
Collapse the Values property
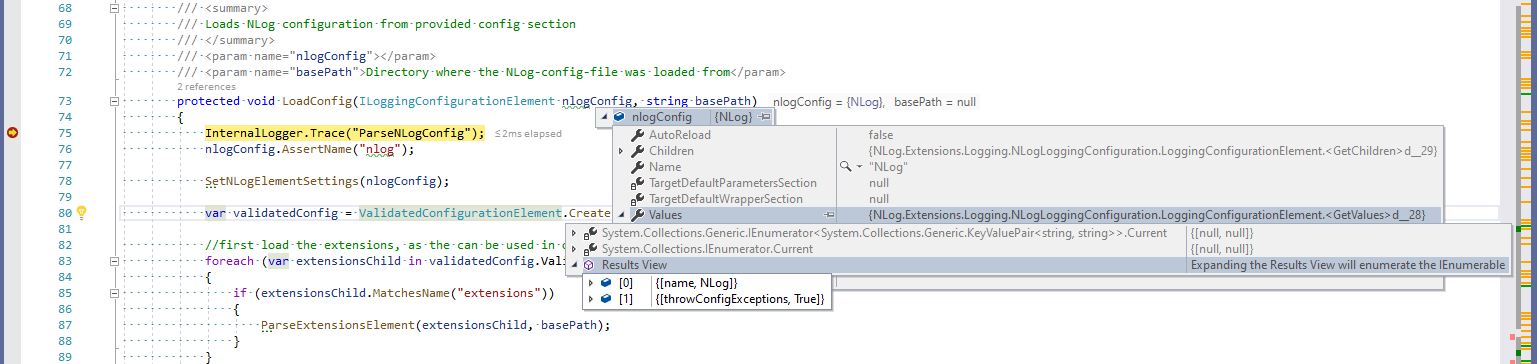pyautogui.click(x=621, y=215)
